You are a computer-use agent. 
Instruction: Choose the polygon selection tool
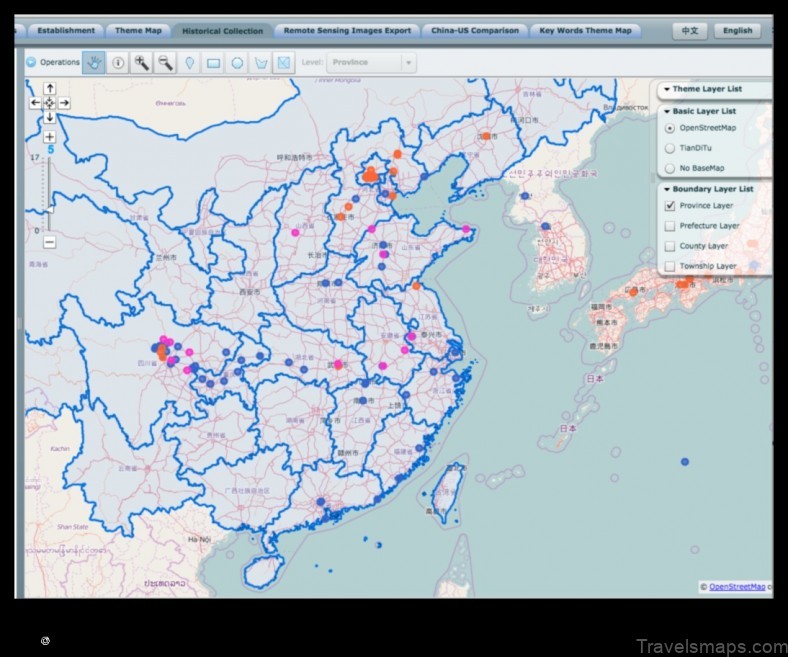tap(261, 62)
